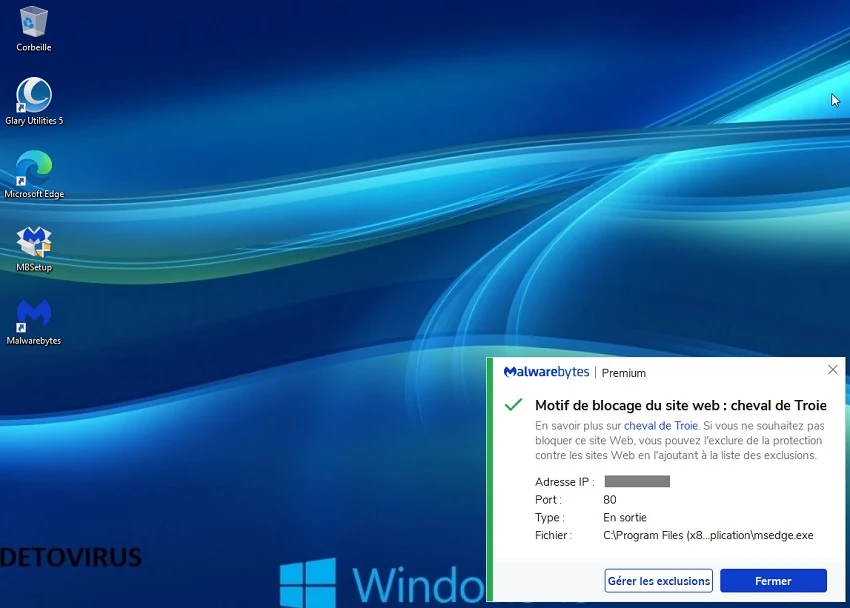
Task: Open Gérer les exclusions
Action: pos(659,581)
